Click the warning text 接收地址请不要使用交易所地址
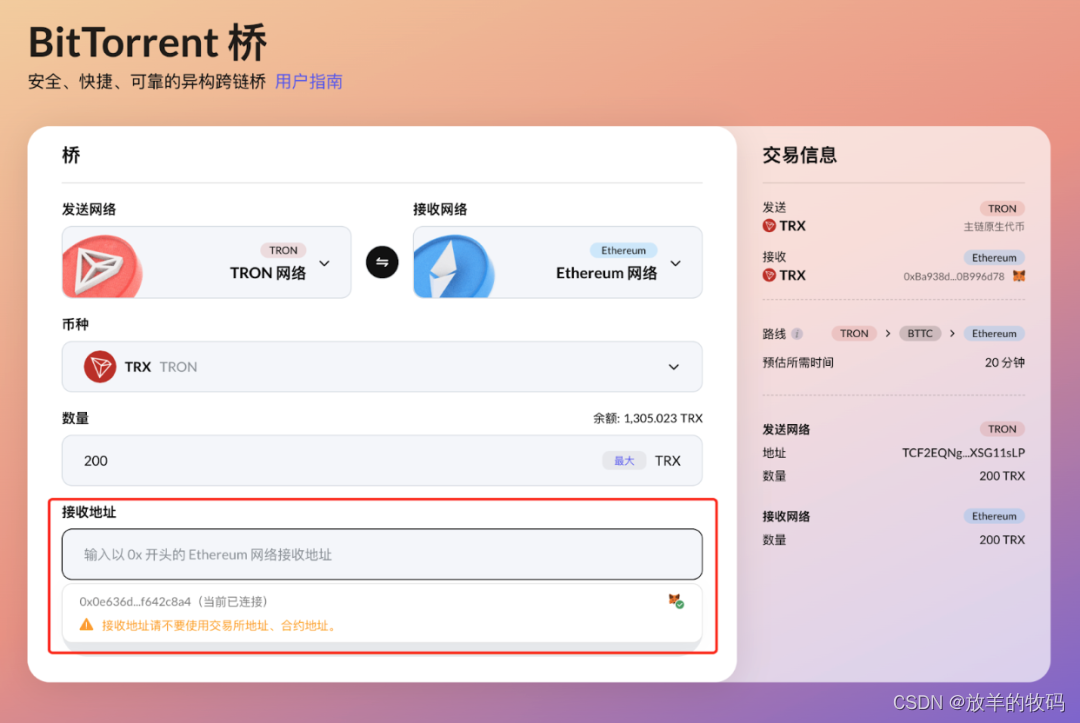The height and width of the screenshot is (723, 1080). click(x=220, y=625)
